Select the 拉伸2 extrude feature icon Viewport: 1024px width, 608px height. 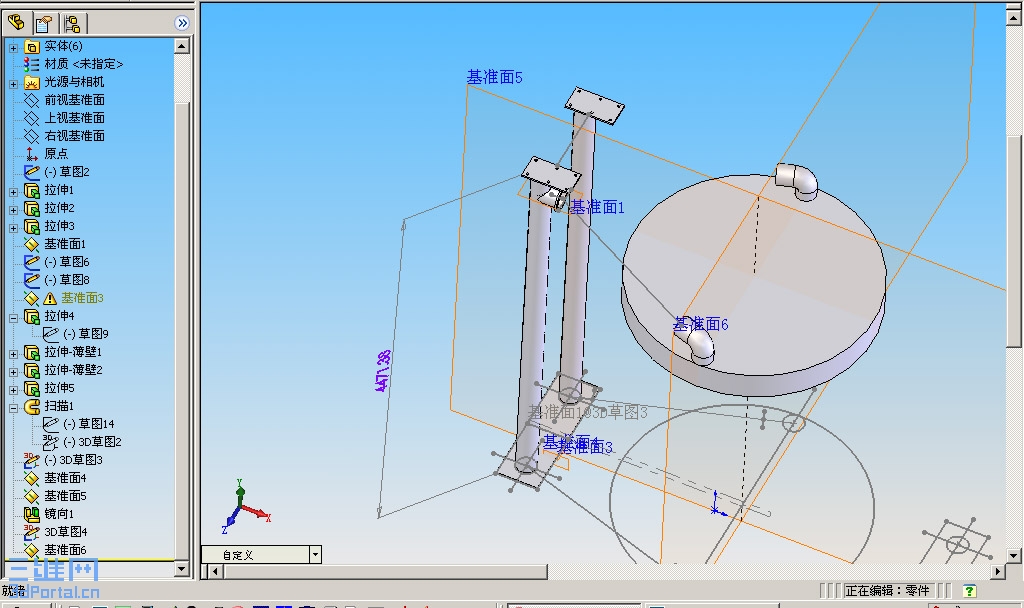pos(31,208)
